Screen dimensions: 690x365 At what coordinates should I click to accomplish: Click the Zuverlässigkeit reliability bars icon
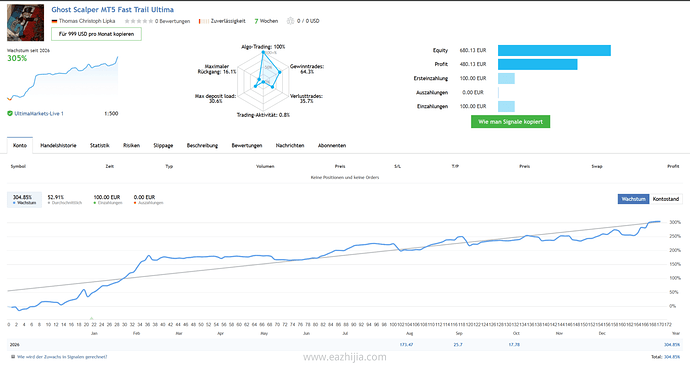(204, 21)
